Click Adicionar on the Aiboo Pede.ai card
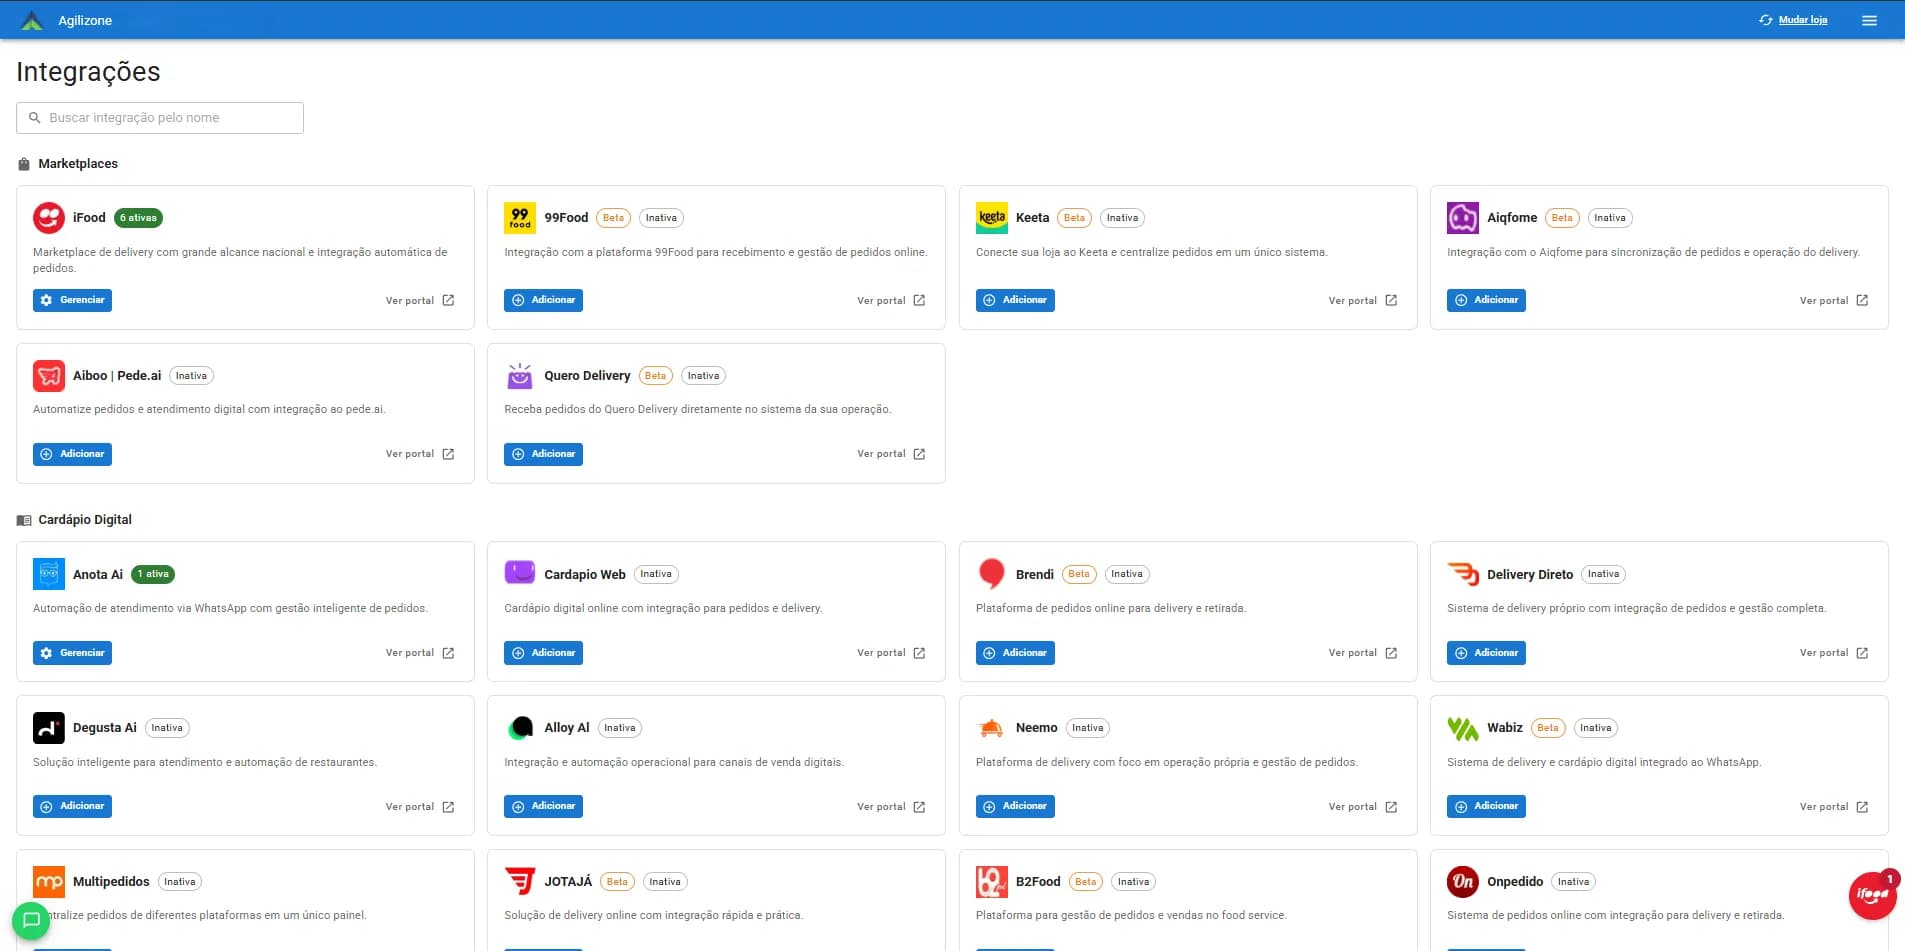 pyautogui.click(x=72, y=454)
